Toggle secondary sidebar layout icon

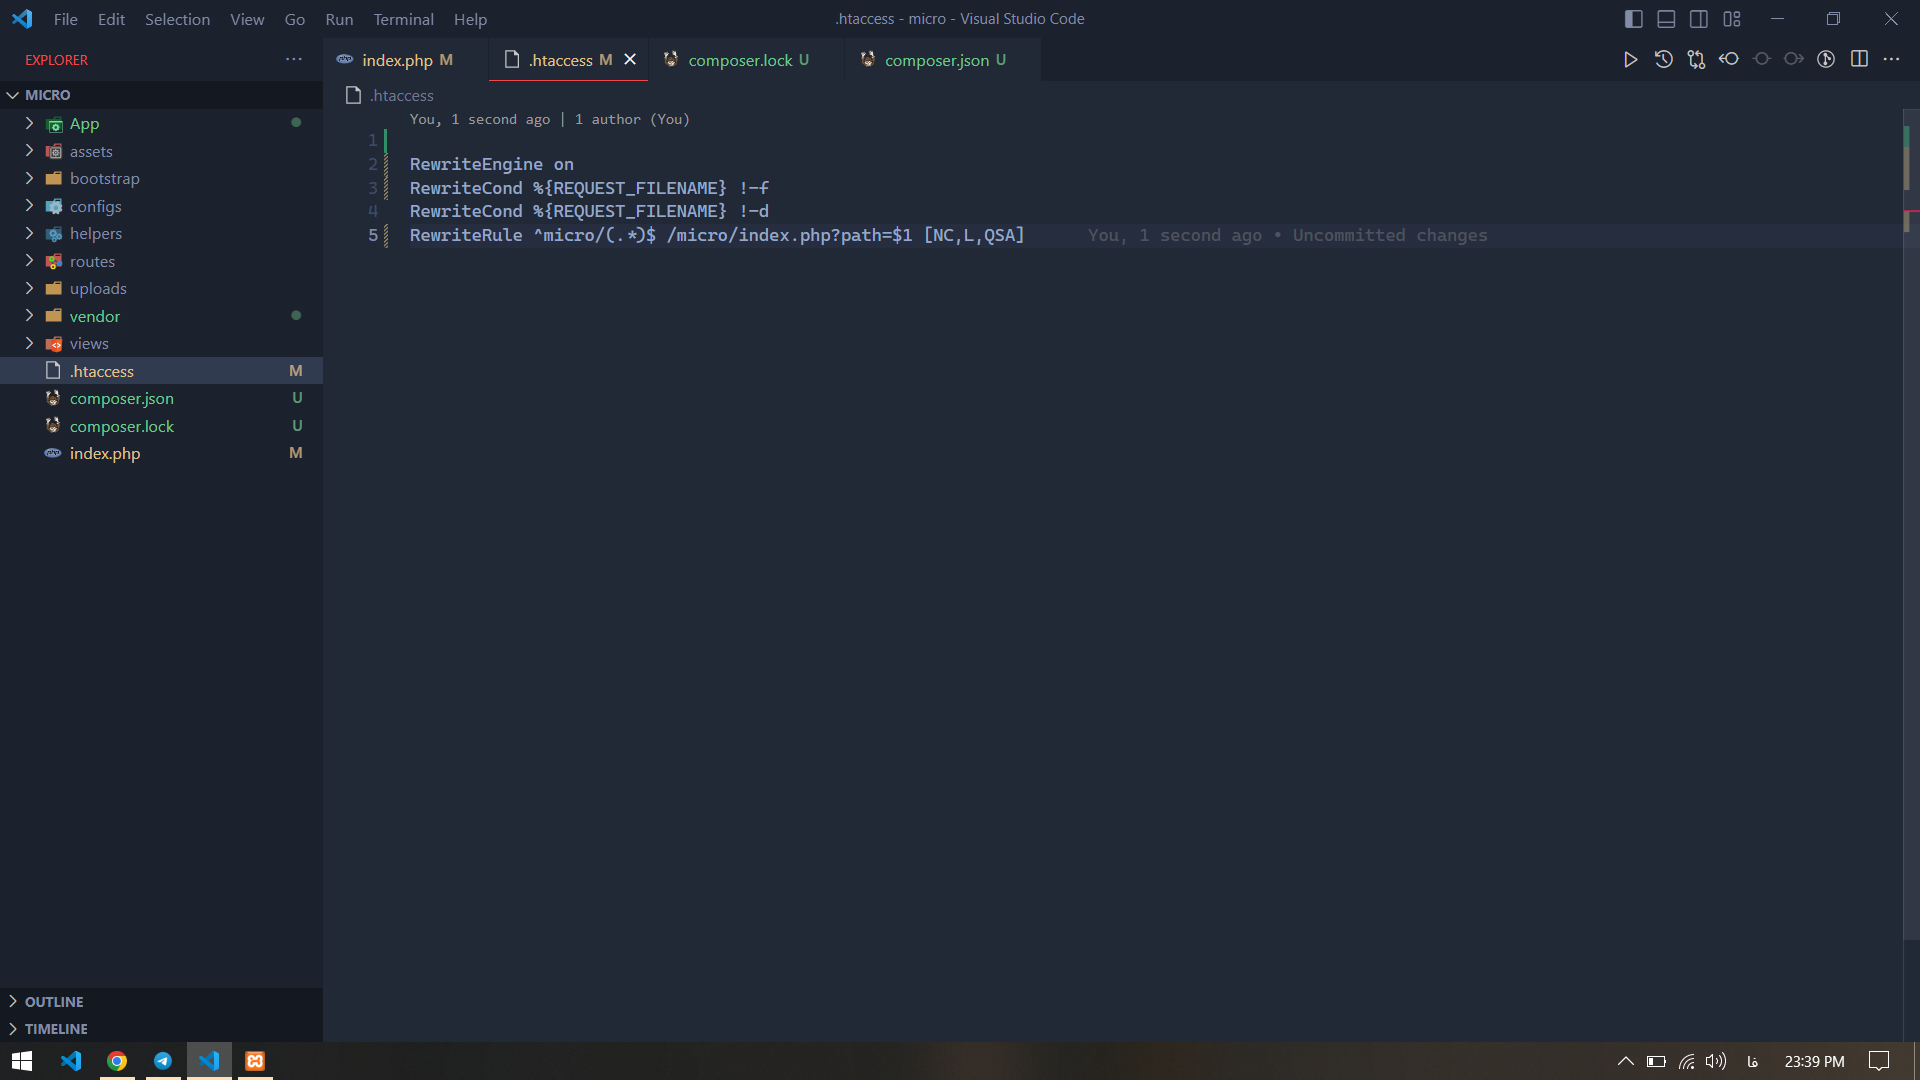tap(1699, 19)
